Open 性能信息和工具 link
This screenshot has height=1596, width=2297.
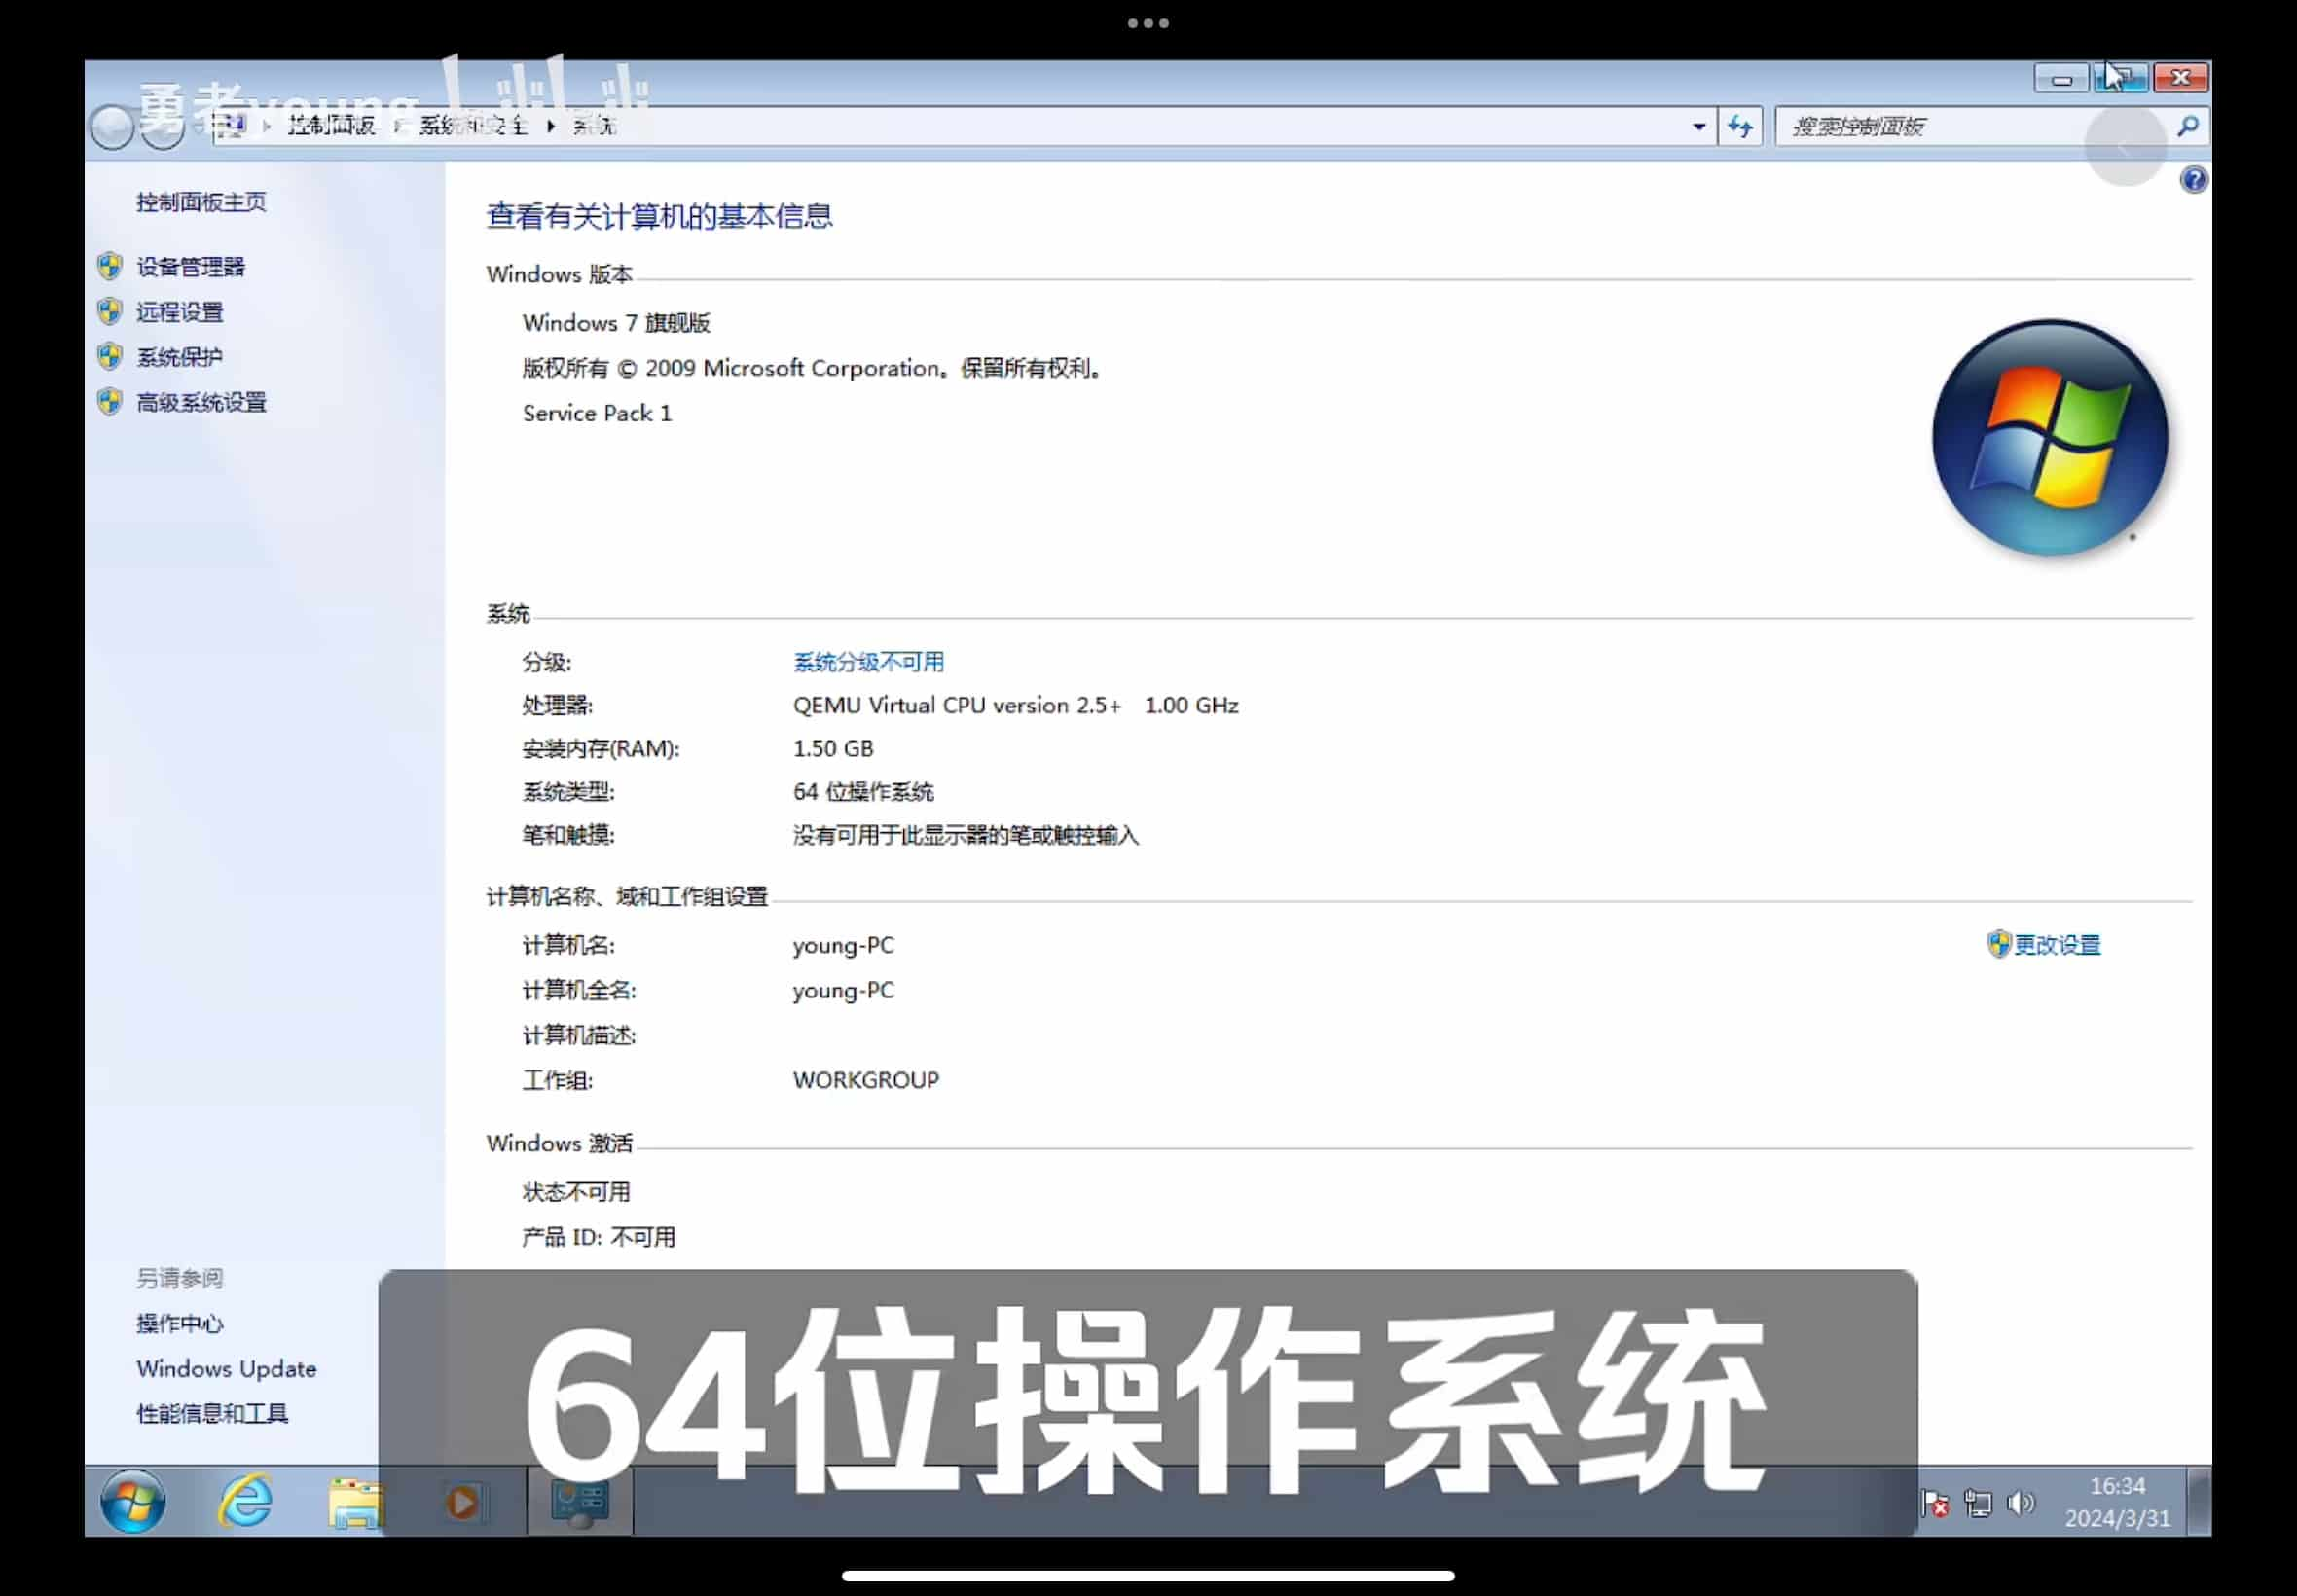tap(212, 1414)
